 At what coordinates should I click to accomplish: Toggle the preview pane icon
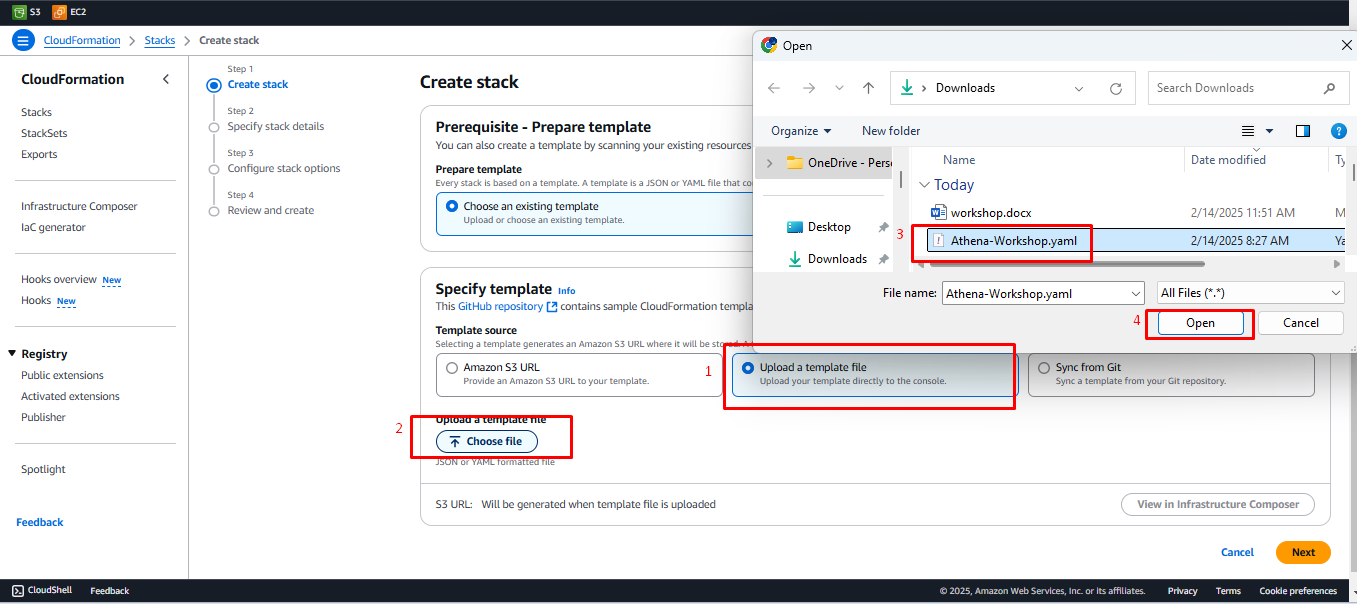point(1302,131)
